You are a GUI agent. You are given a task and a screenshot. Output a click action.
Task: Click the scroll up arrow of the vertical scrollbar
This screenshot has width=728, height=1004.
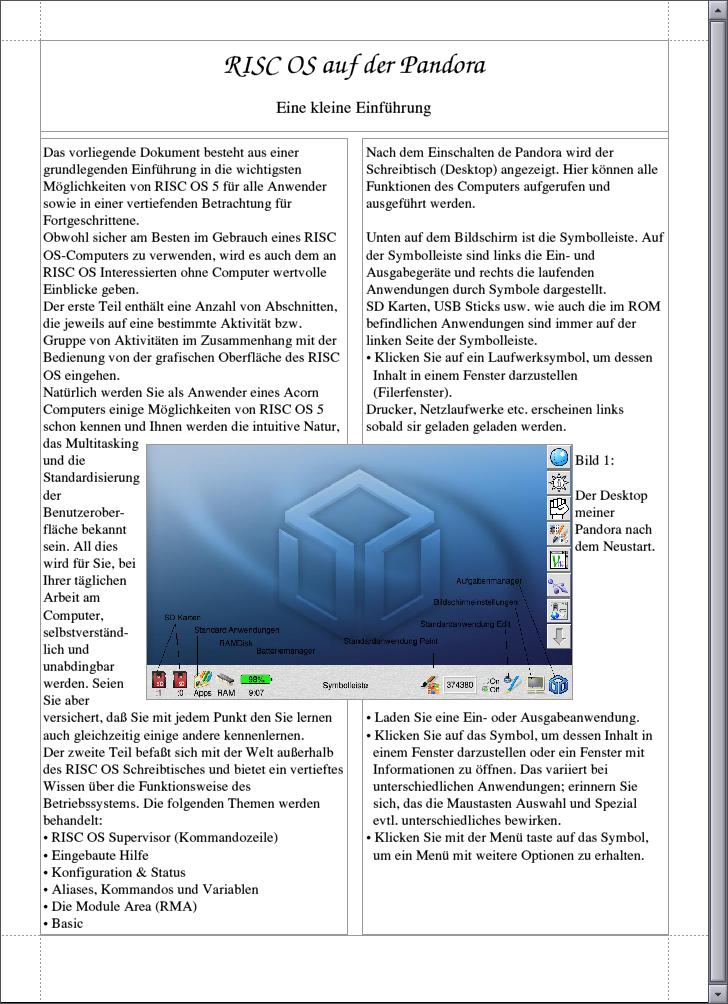(x=718, y=8)
